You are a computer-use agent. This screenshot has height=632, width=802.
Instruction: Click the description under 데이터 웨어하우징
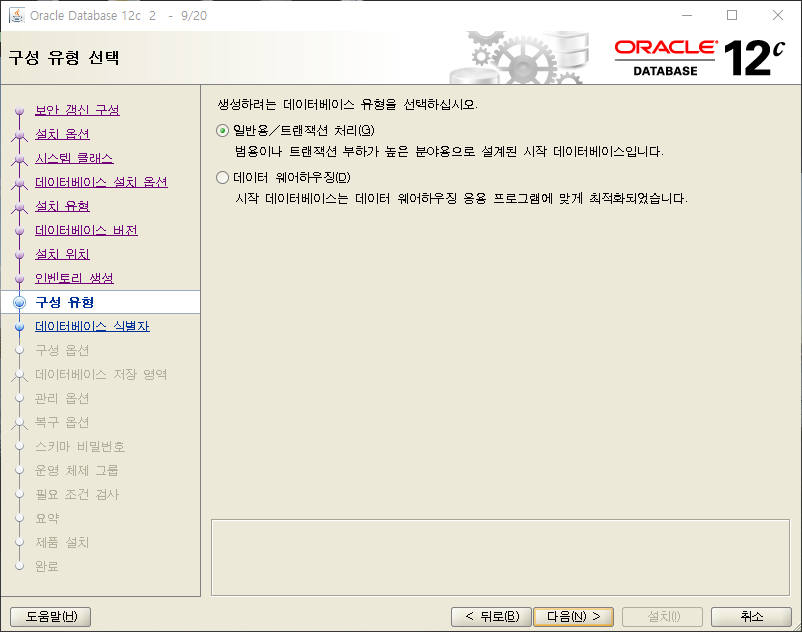pyautogui.click(x=461, y=198)
